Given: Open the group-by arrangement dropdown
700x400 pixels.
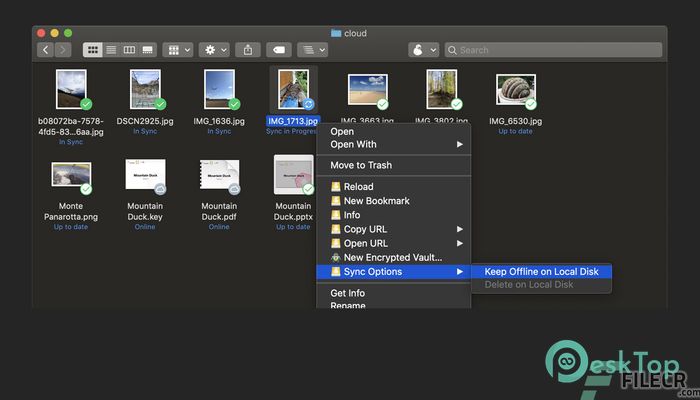Looking at the screenshot, I should tap(178, 50).
